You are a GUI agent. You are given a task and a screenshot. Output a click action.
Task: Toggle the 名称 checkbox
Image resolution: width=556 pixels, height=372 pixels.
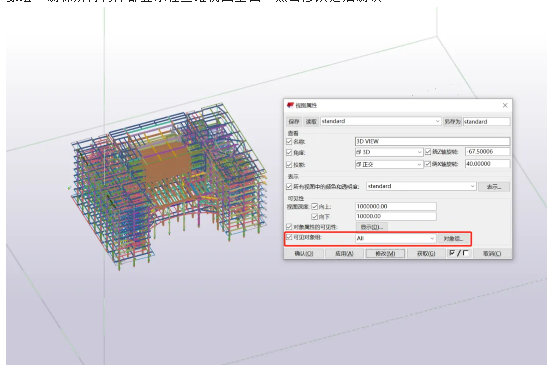point(289,141)
